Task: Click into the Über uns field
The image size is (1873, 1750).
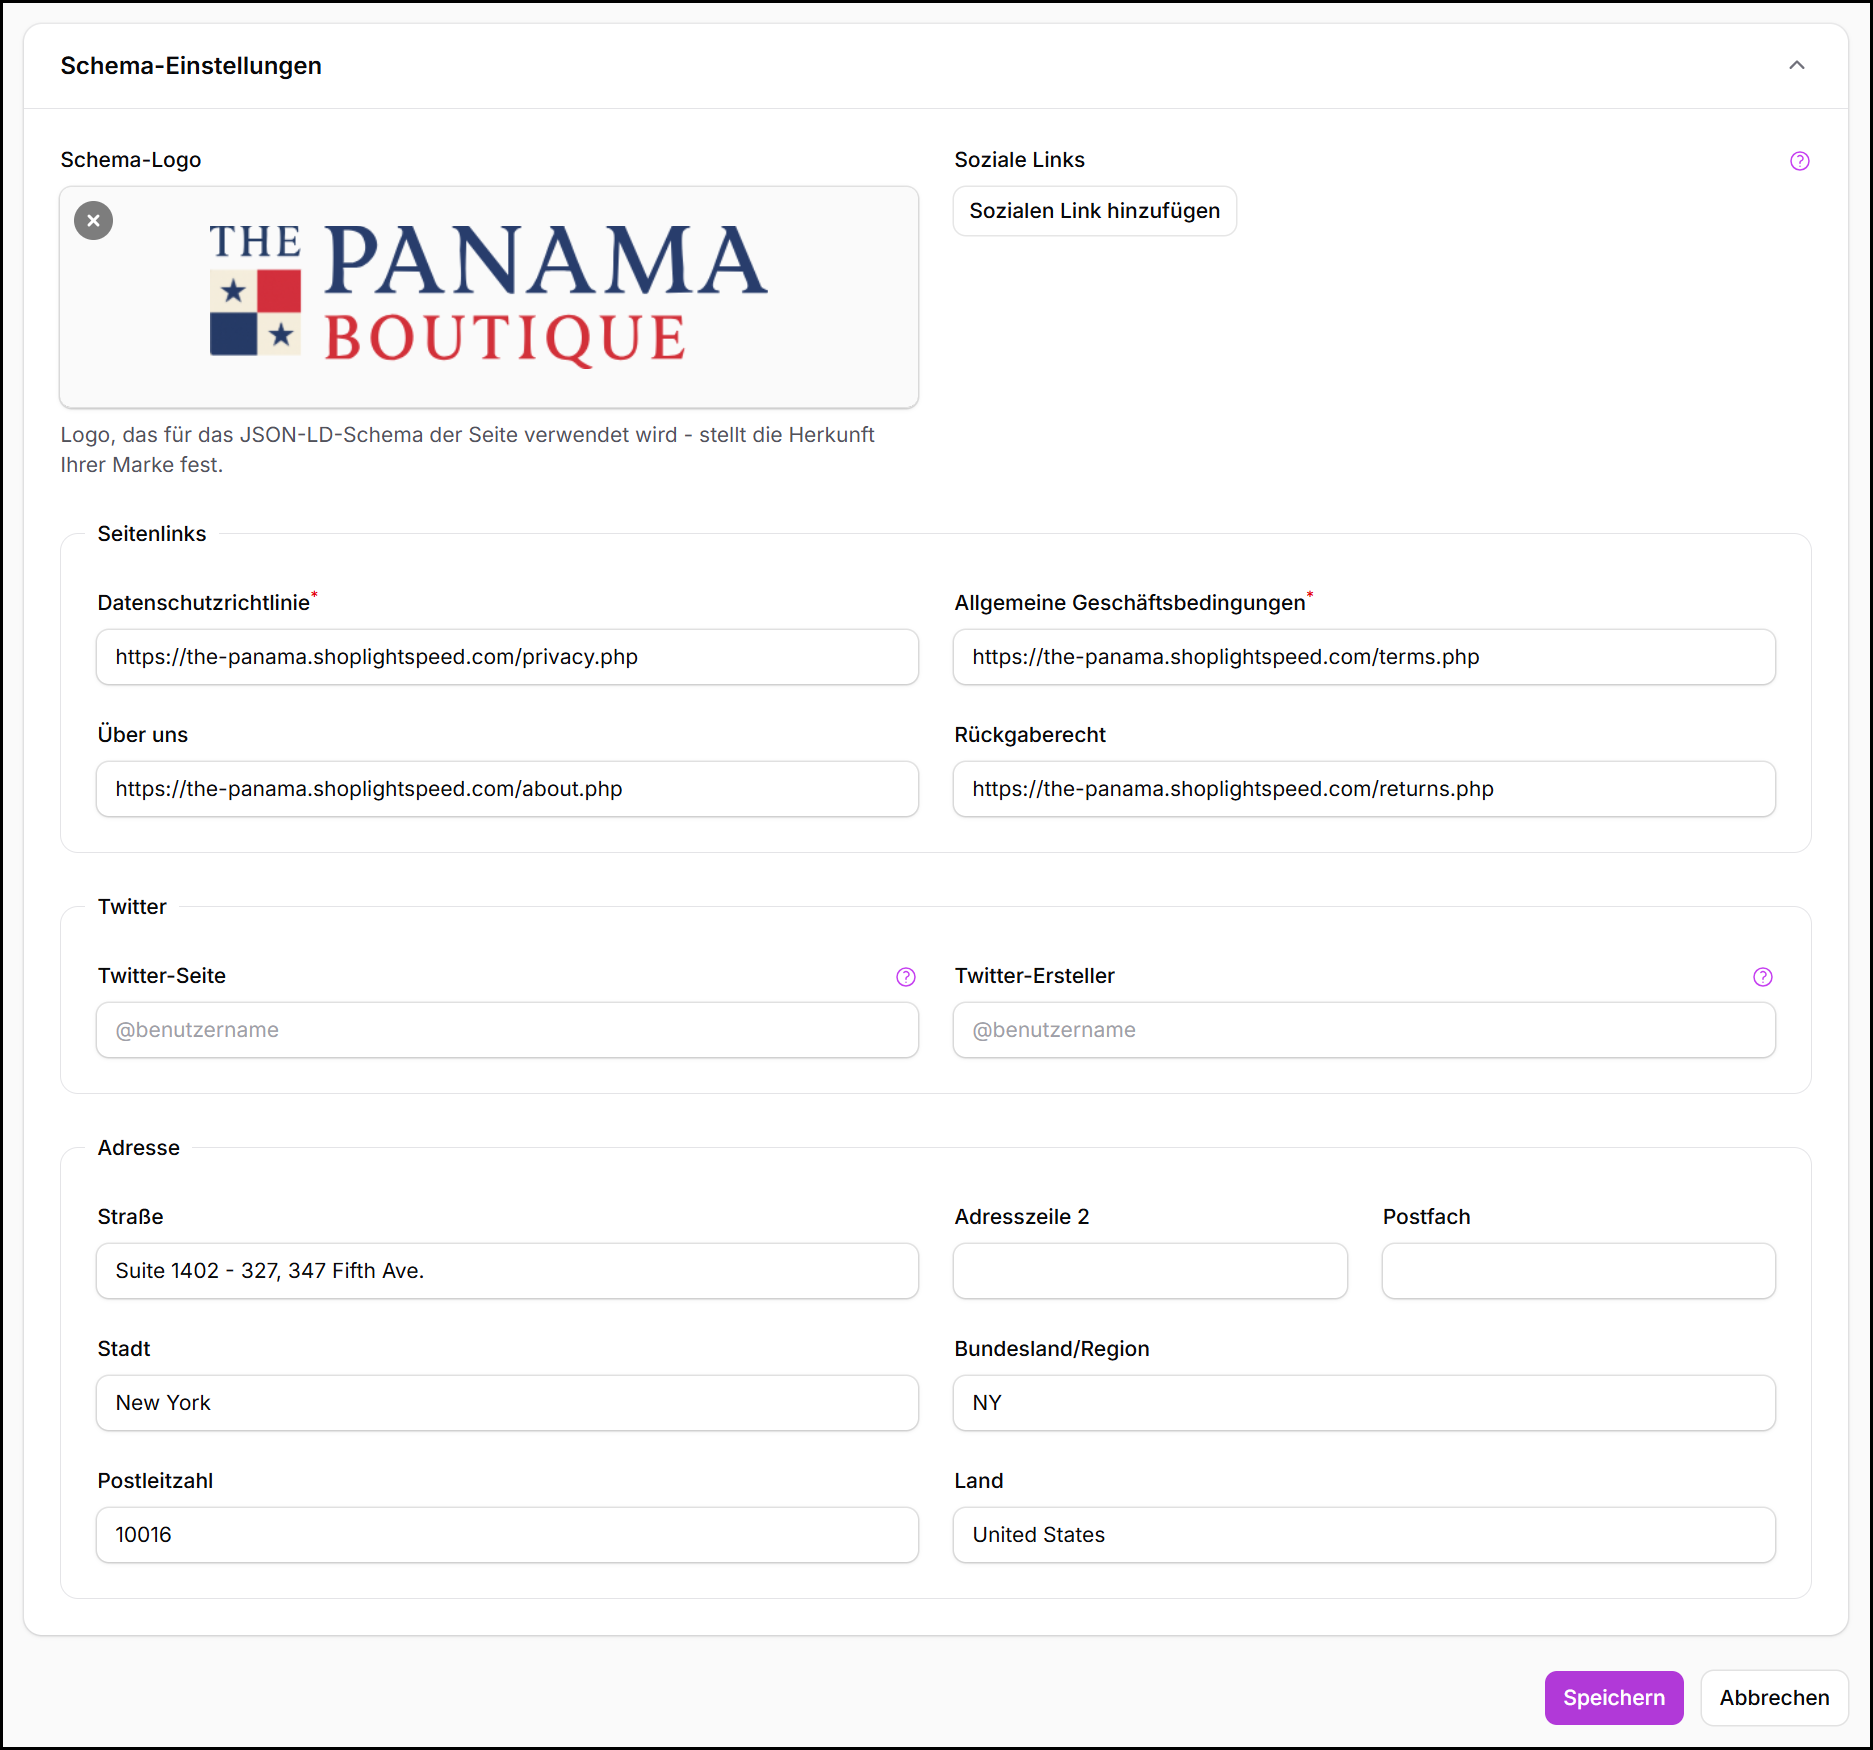Action: click(507, 789)
